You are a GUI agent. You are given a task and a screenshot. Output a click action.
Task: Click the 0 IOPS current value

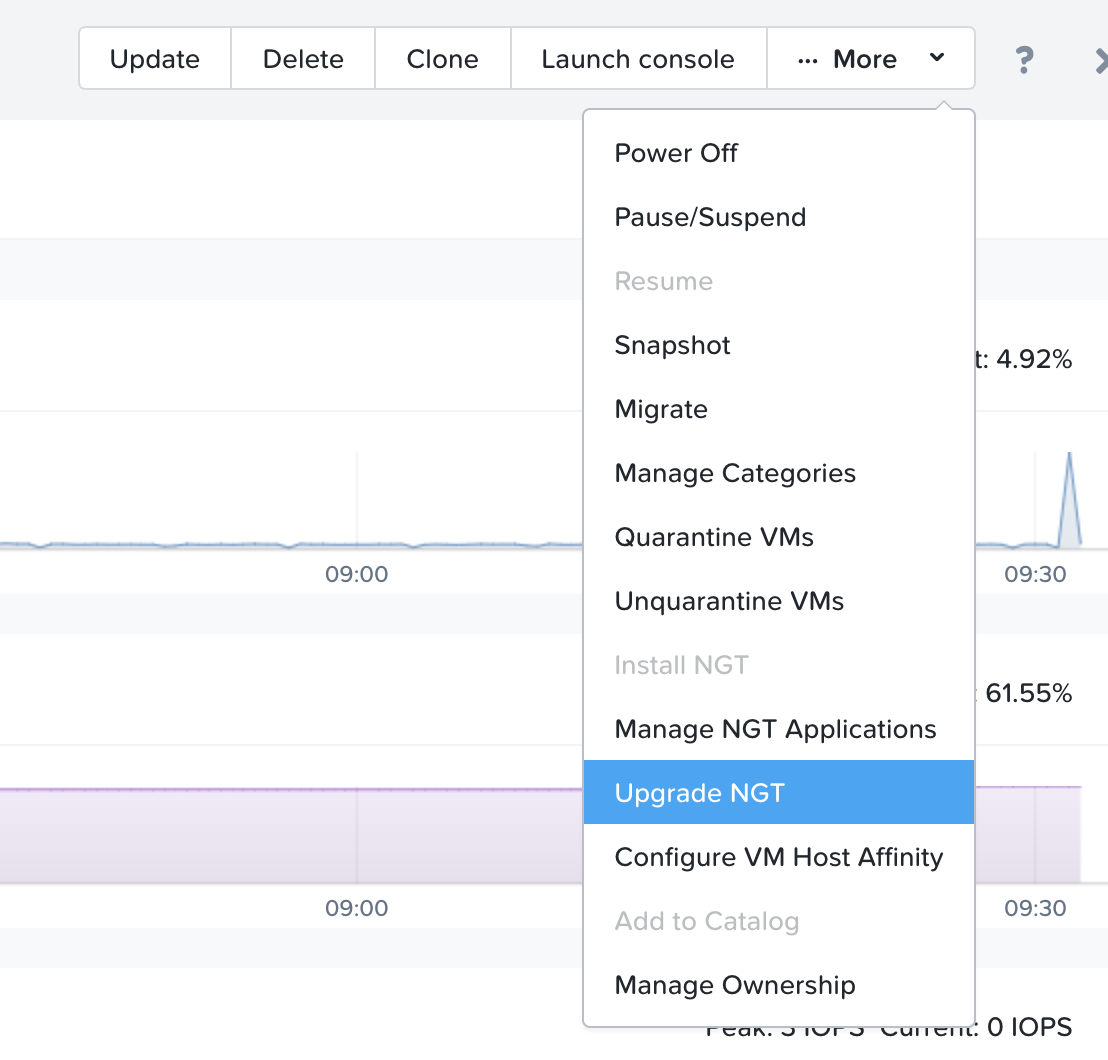point(1030,1027)
